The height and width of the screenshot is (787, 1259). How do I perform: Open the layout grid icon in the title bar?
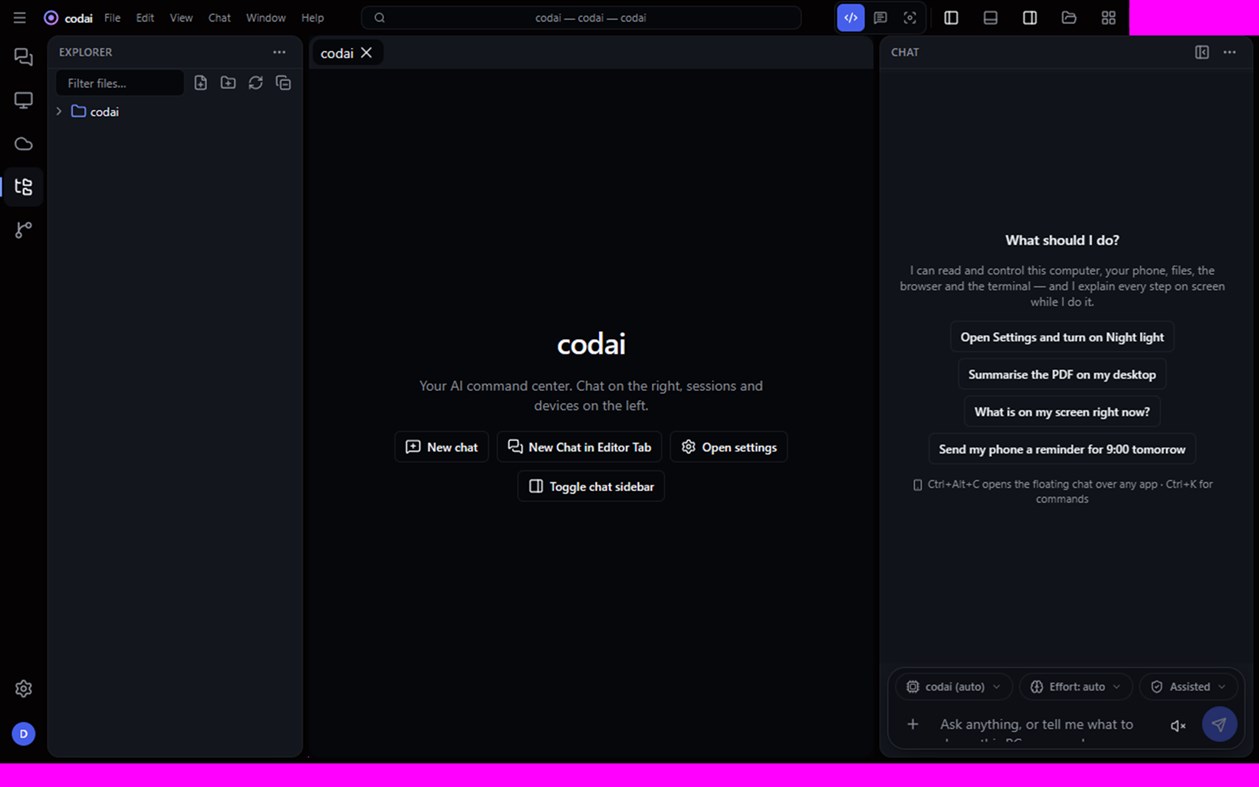point(1108,18)
